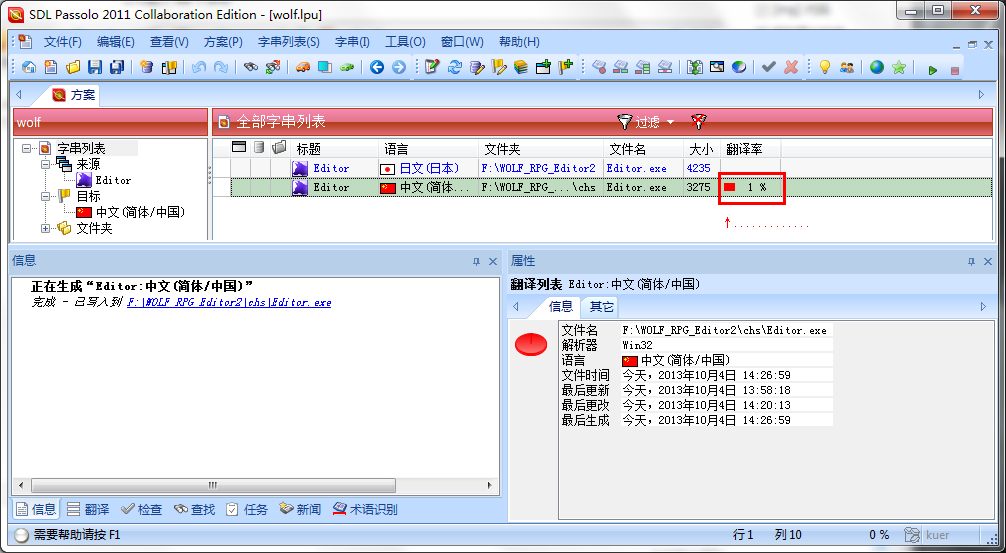Open the 文件(F) menu
Image resolution: width=1006 pixels, height=553 pixels.
point(63,42)
